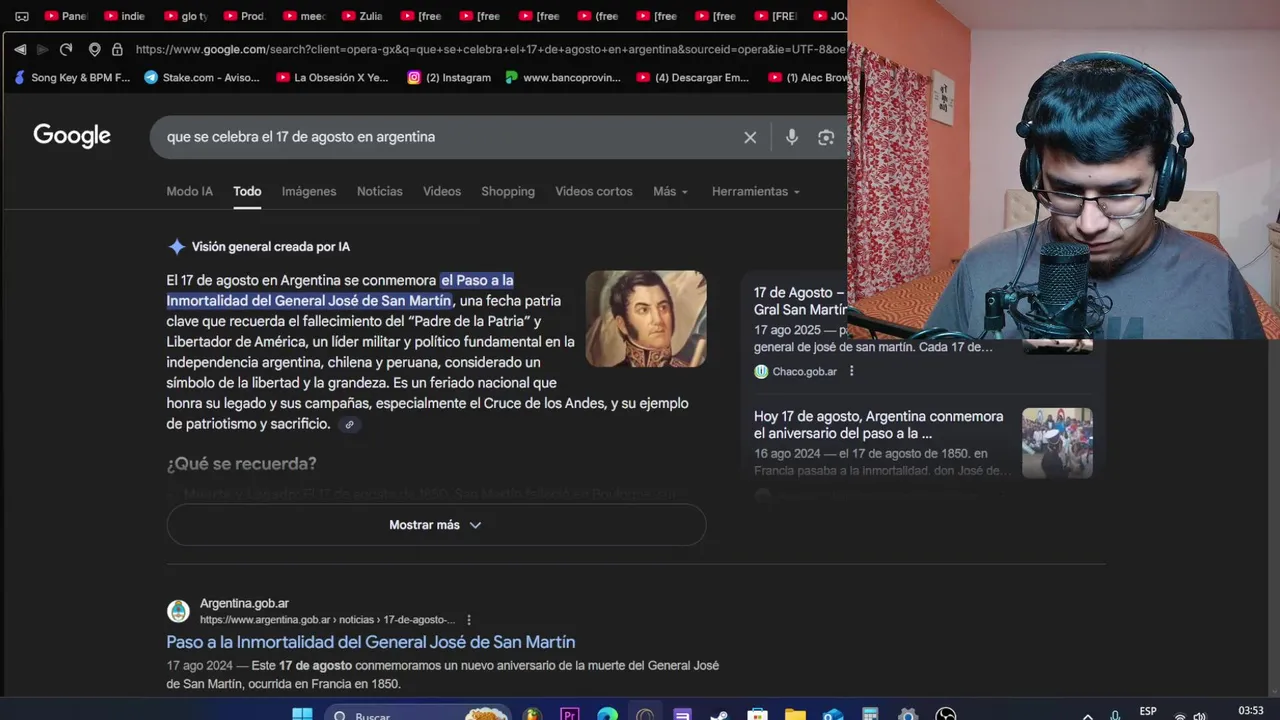This screenshot has height=720, width=1280.
Task: Open the La Obsesión X Ye bookmark
Action: pos(333,77)
